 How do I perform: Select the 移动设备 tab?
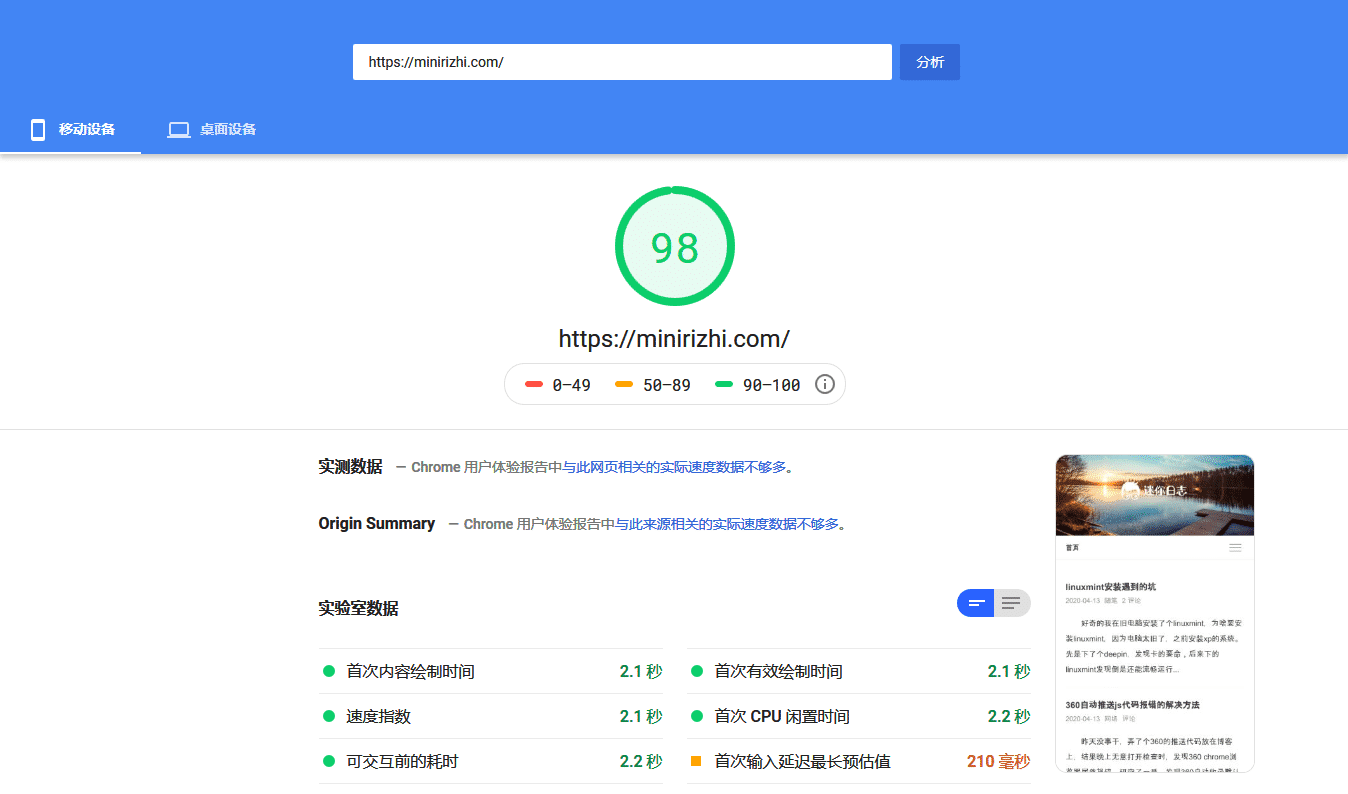[71, 129]
